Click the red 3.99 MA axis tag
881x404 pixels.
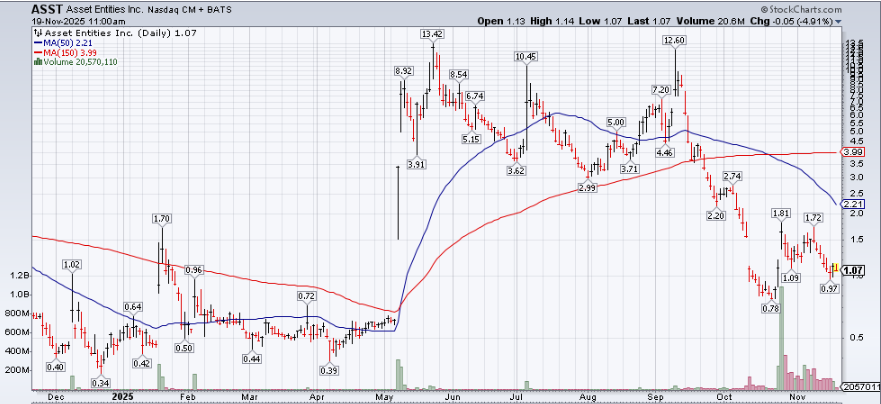pos(853,152)
